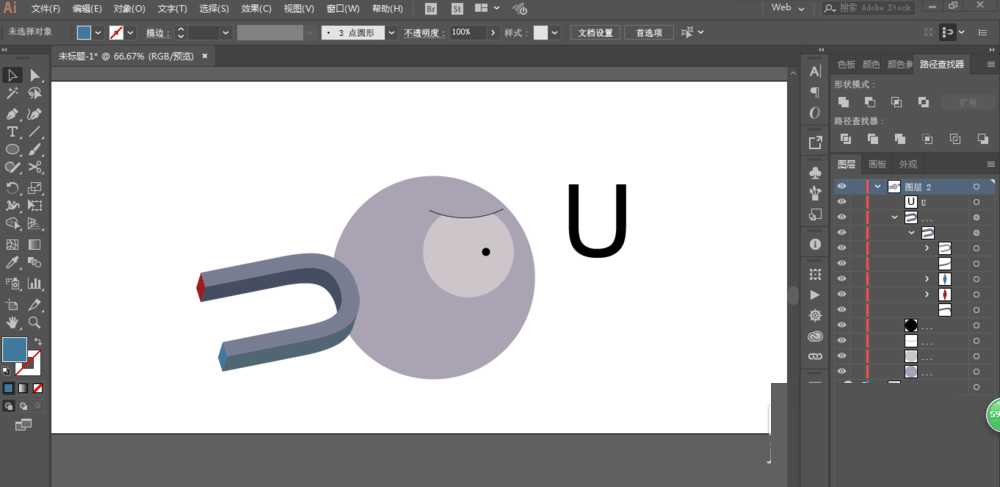
Task: Click the Bridge (Br) icon
Action: pos(431,8)
